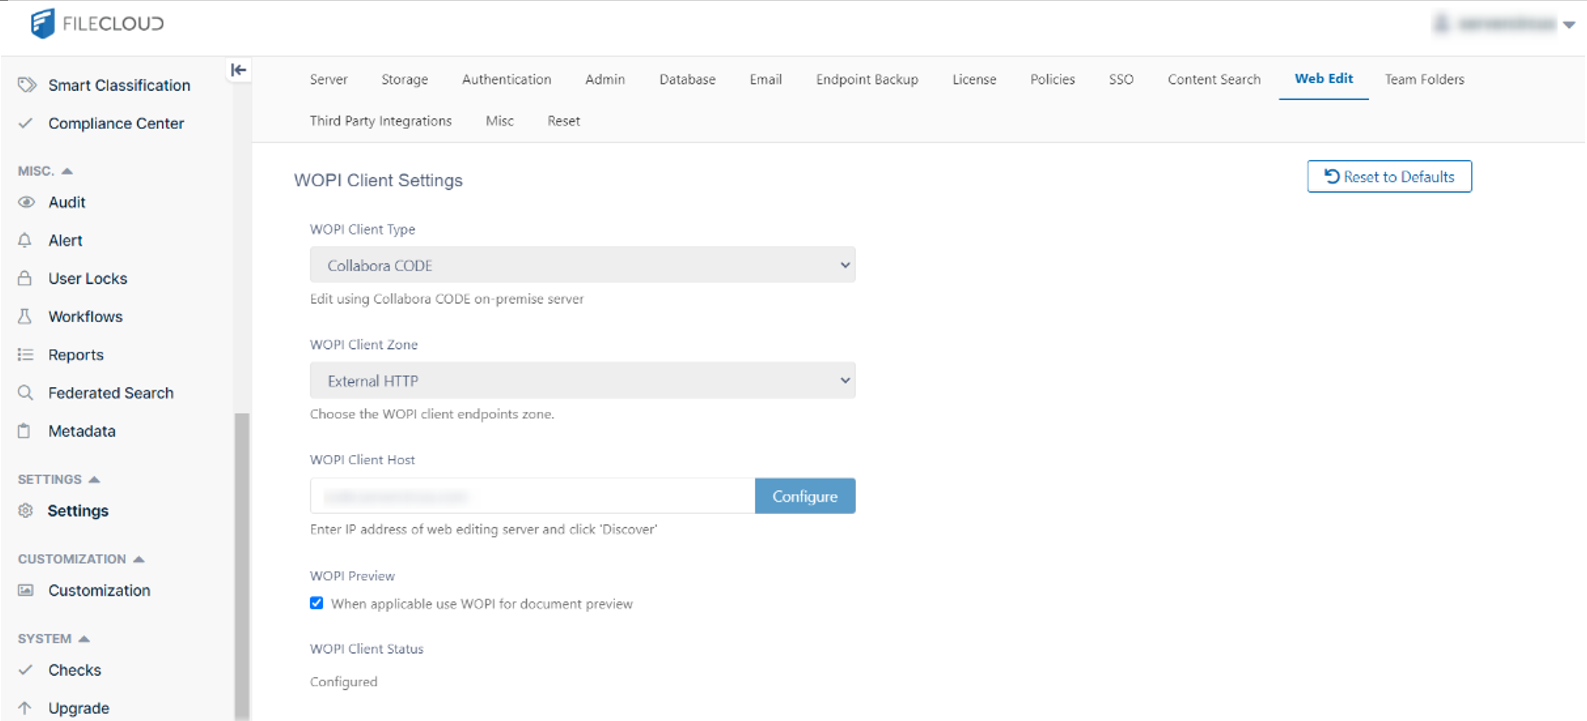Open Workflows section

(85, 316)
